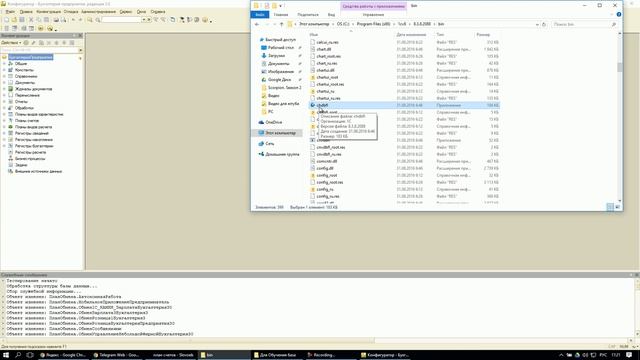Select the root БухгалтерияПредприятия tree node
Image resolution: width=640 pixels, height=360 pixels.
(31, 57)
